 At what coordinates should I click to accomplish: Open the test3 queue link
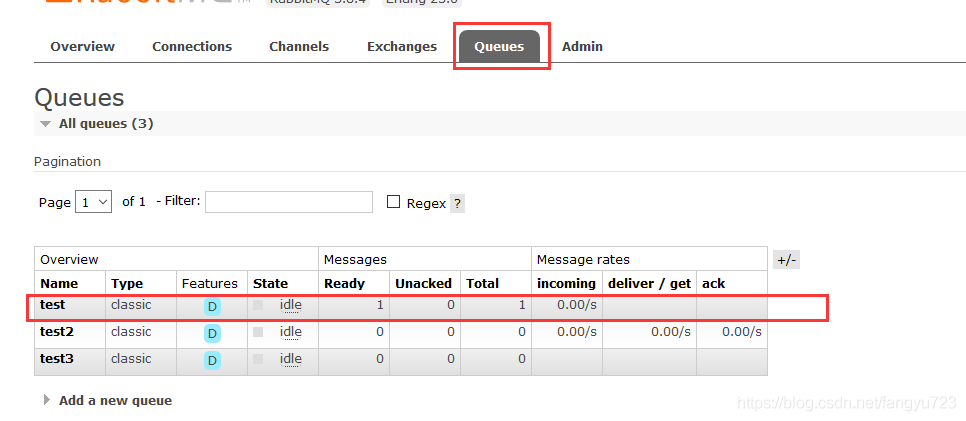coord(57,359)
